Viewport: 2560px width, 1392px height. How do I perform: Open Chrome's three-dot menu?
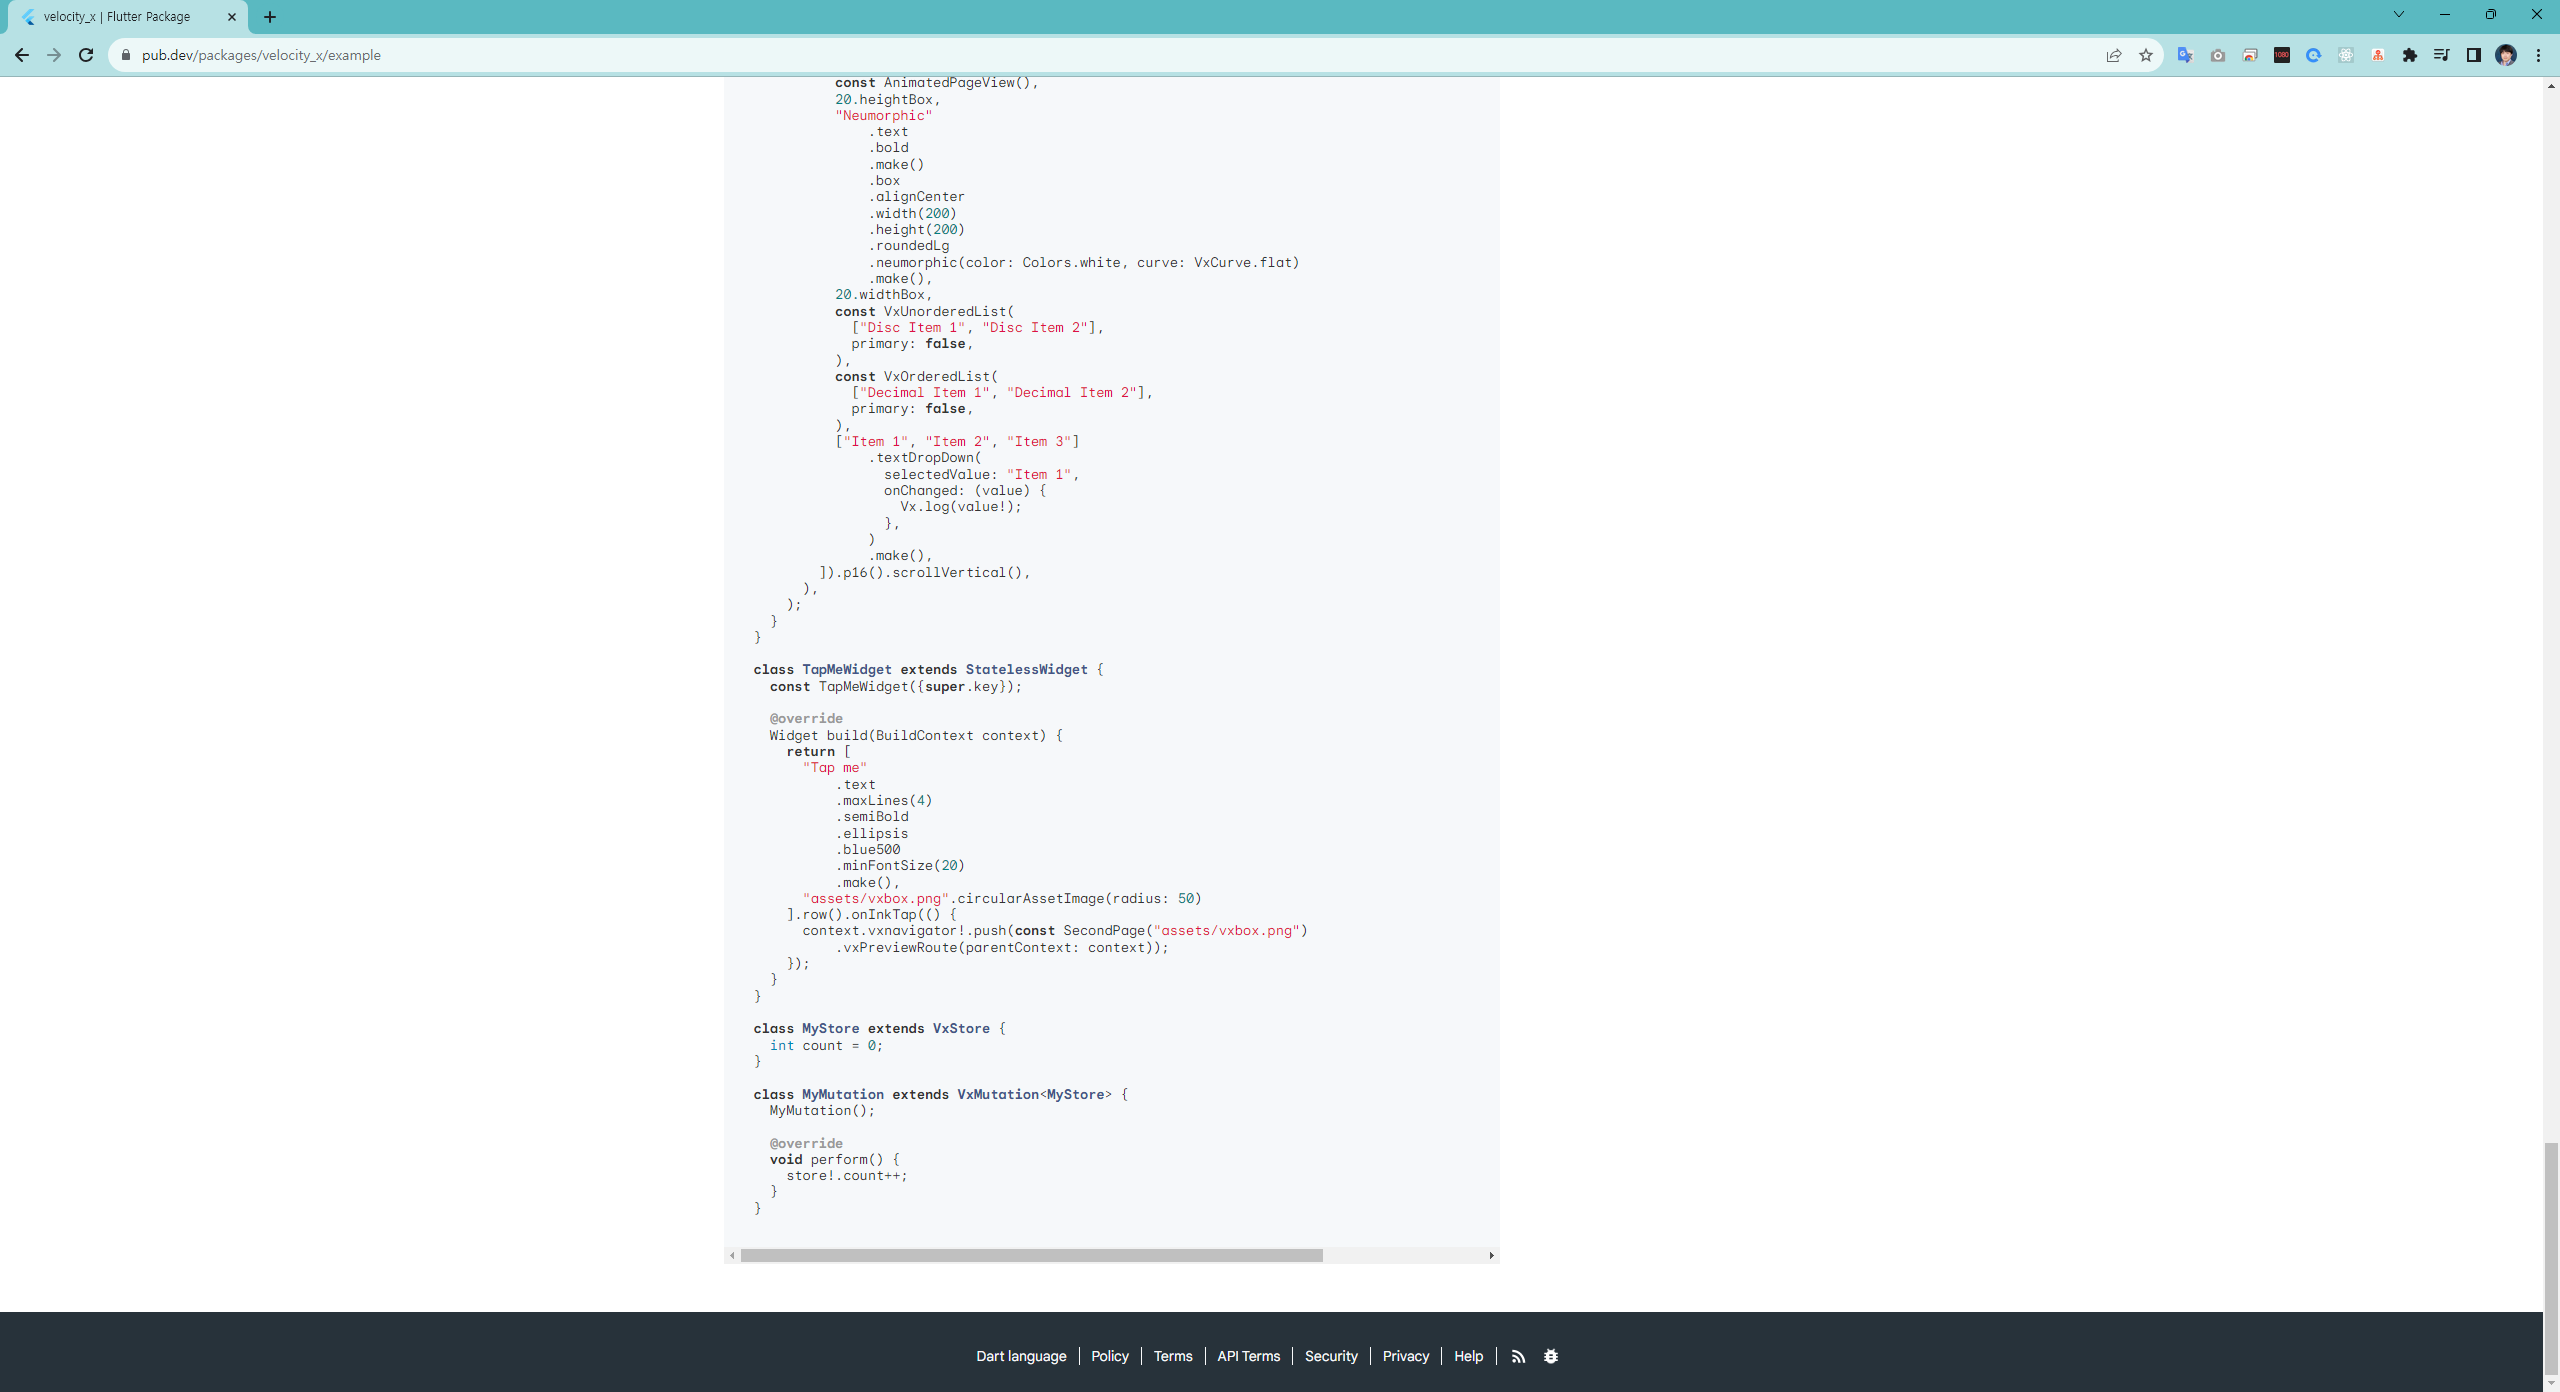click(2538, 56)
